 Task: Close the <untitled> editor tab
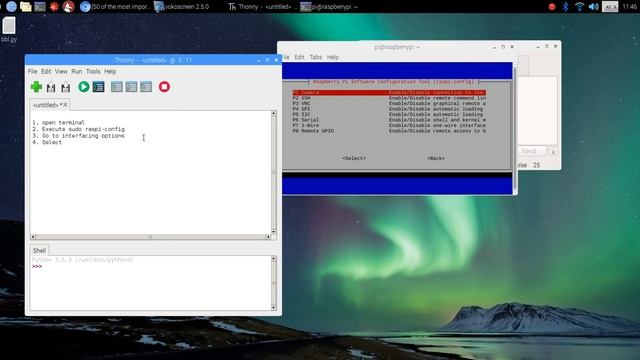pos(65,105)
